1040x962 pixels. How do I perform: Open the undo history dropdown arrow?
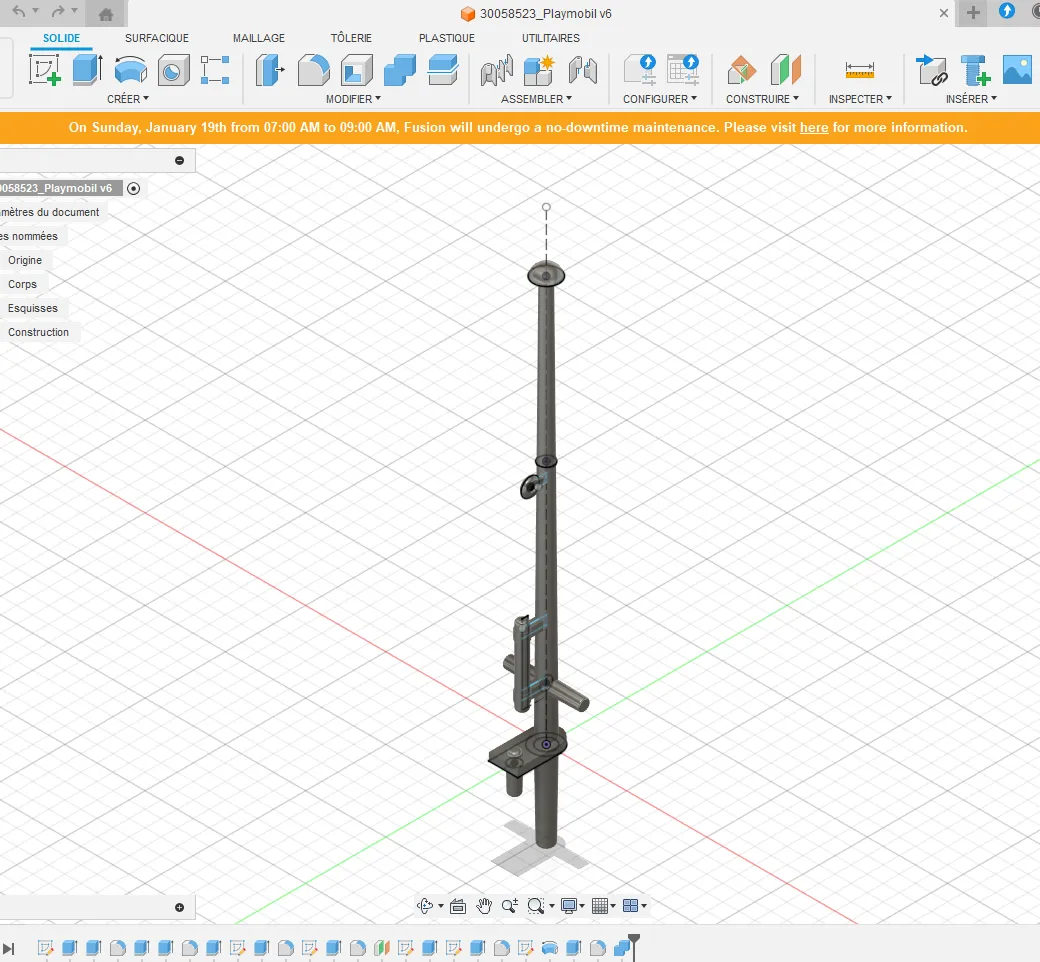(36, 11)
